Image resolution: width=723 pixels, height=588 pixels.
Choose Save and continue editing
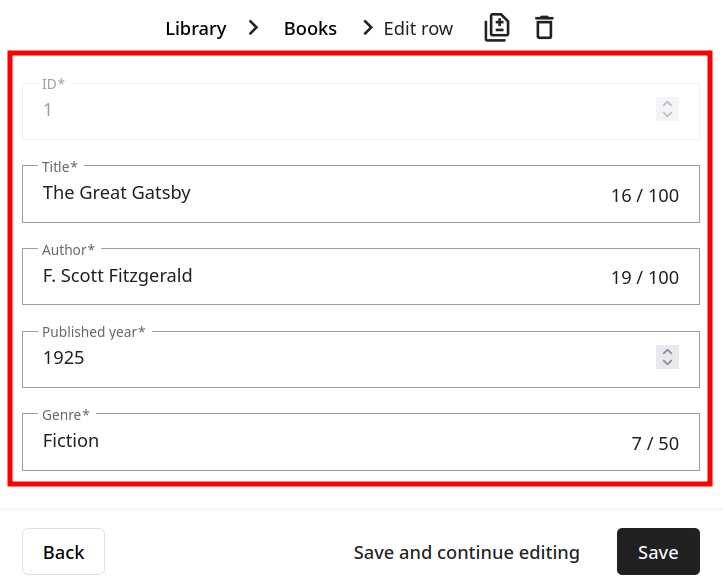(x=466, y=553)
